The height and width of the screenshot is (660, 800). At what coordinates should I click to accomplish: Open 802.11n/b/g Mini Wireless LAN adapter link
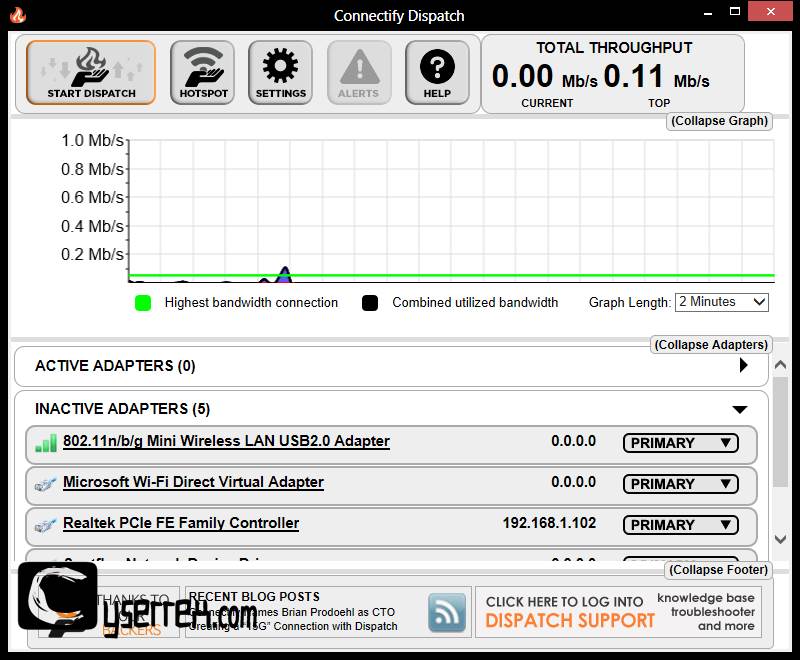click(x=226, y=441)
